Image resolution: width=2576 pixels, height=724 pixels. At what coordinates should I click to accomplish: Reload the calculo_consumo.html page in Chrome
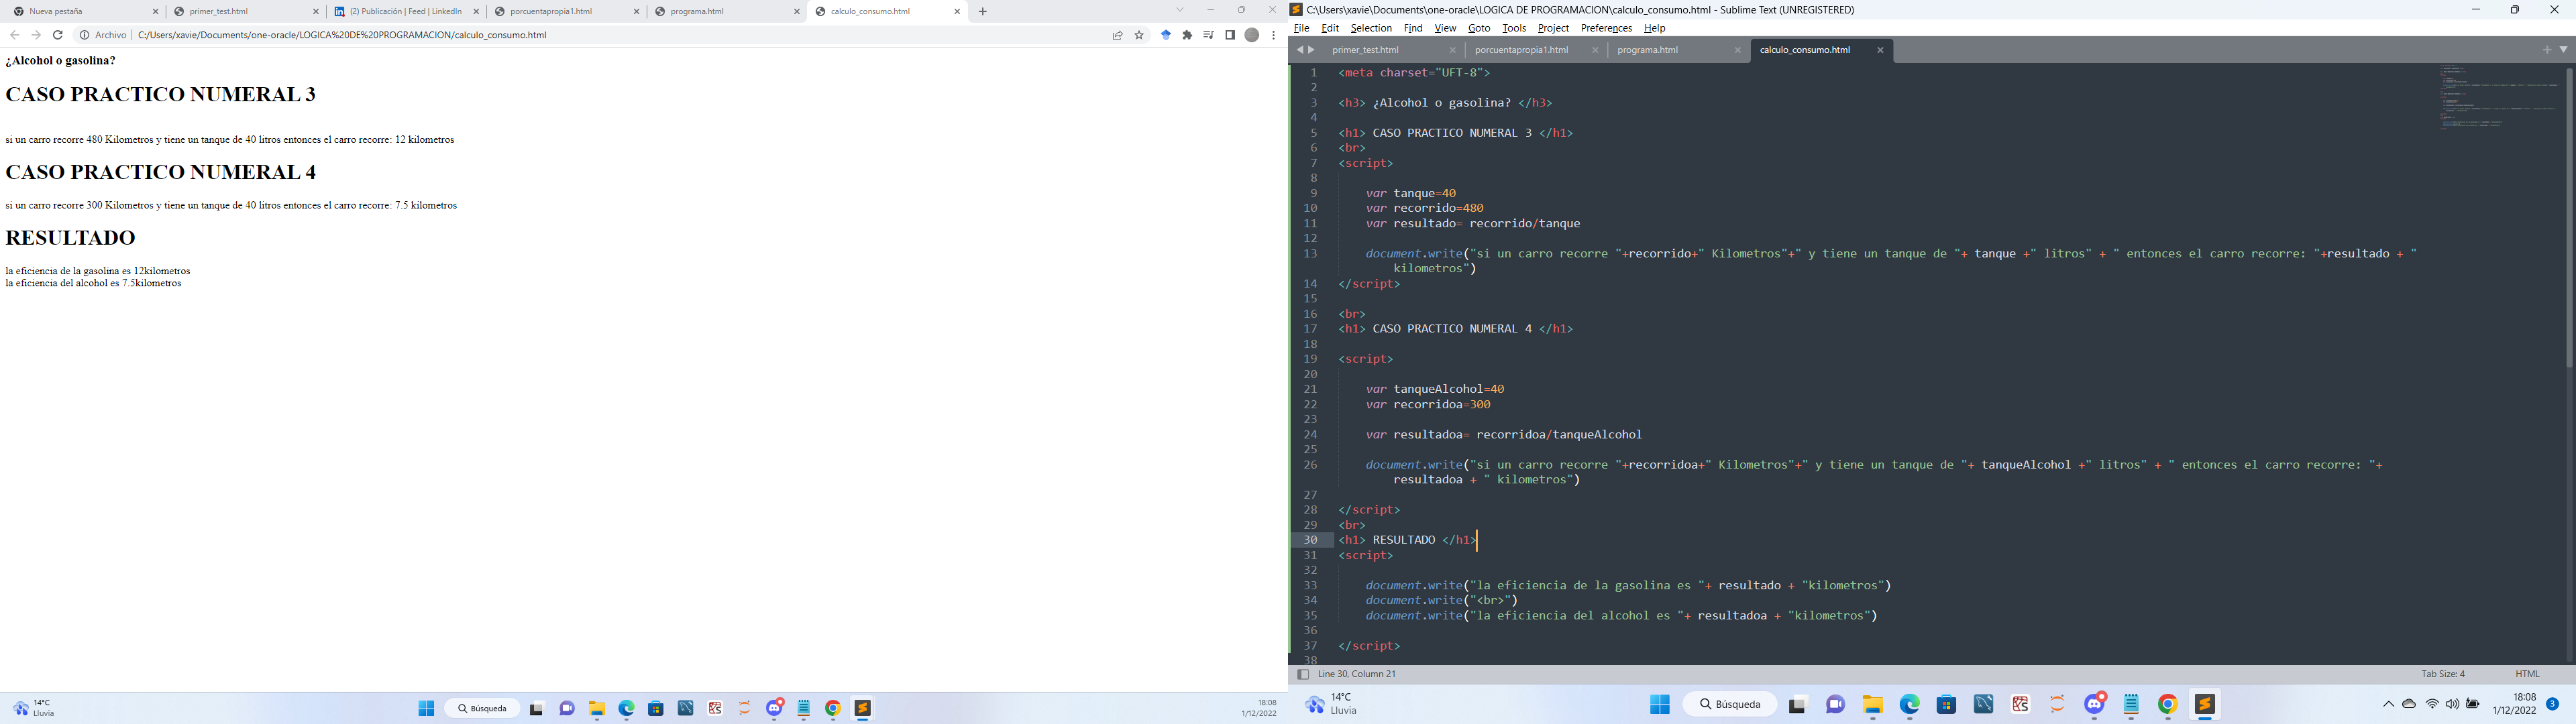pyautogui.click(x=58, y=35)
